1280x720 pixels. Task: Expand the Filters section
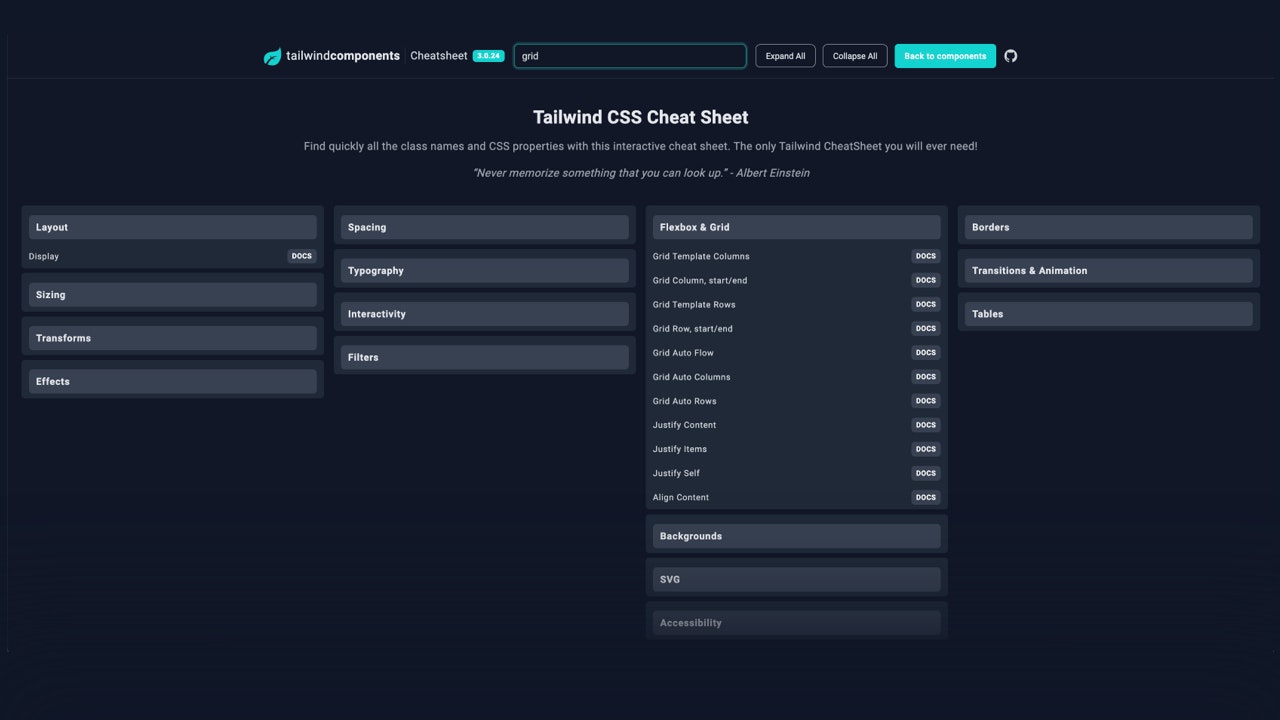pyautogui.click(x=485, y=357)
